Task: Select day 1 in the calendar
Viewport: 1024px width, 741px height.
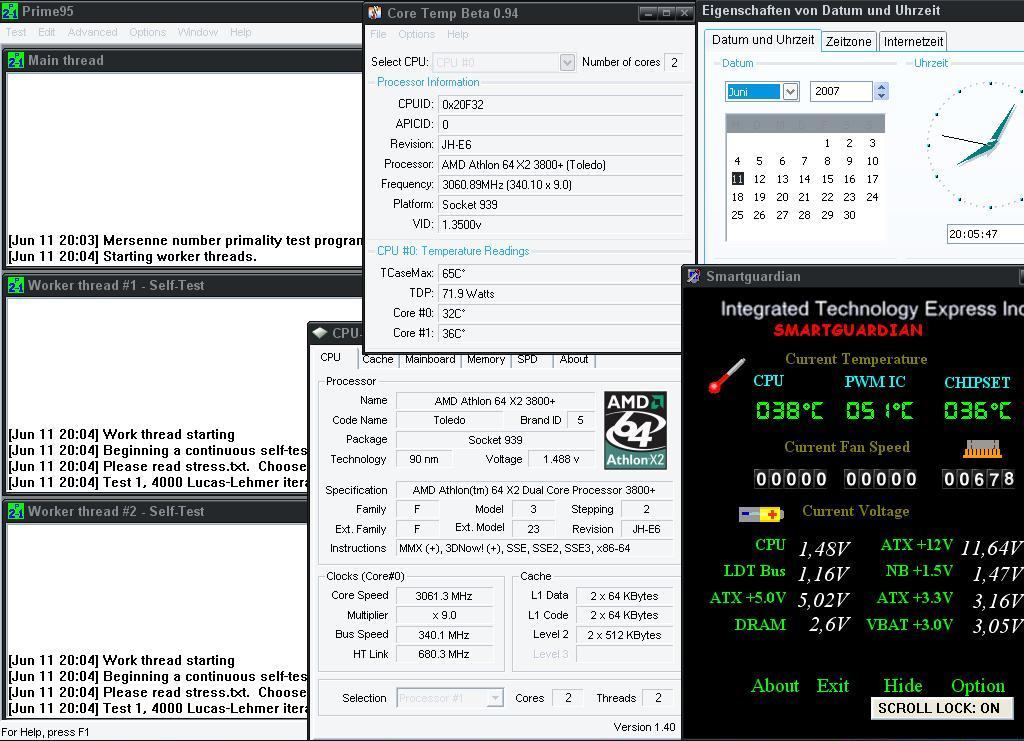Action: (827, 143)
